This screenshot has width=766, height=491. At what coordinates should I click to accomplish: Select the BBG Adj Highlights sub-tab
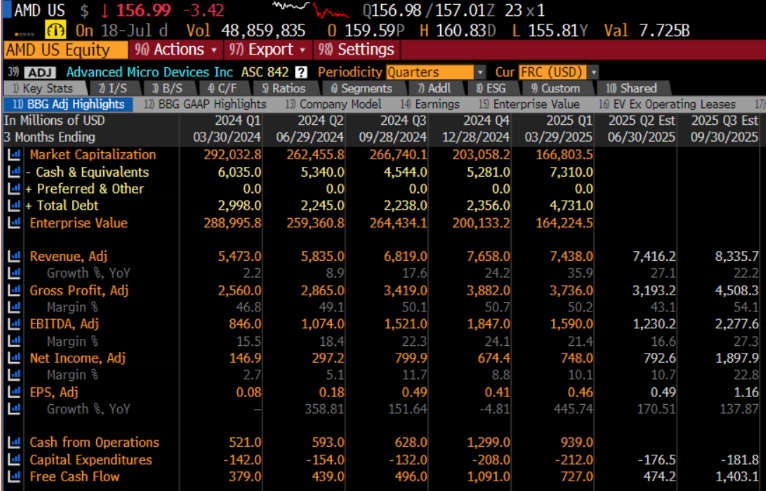68,105
